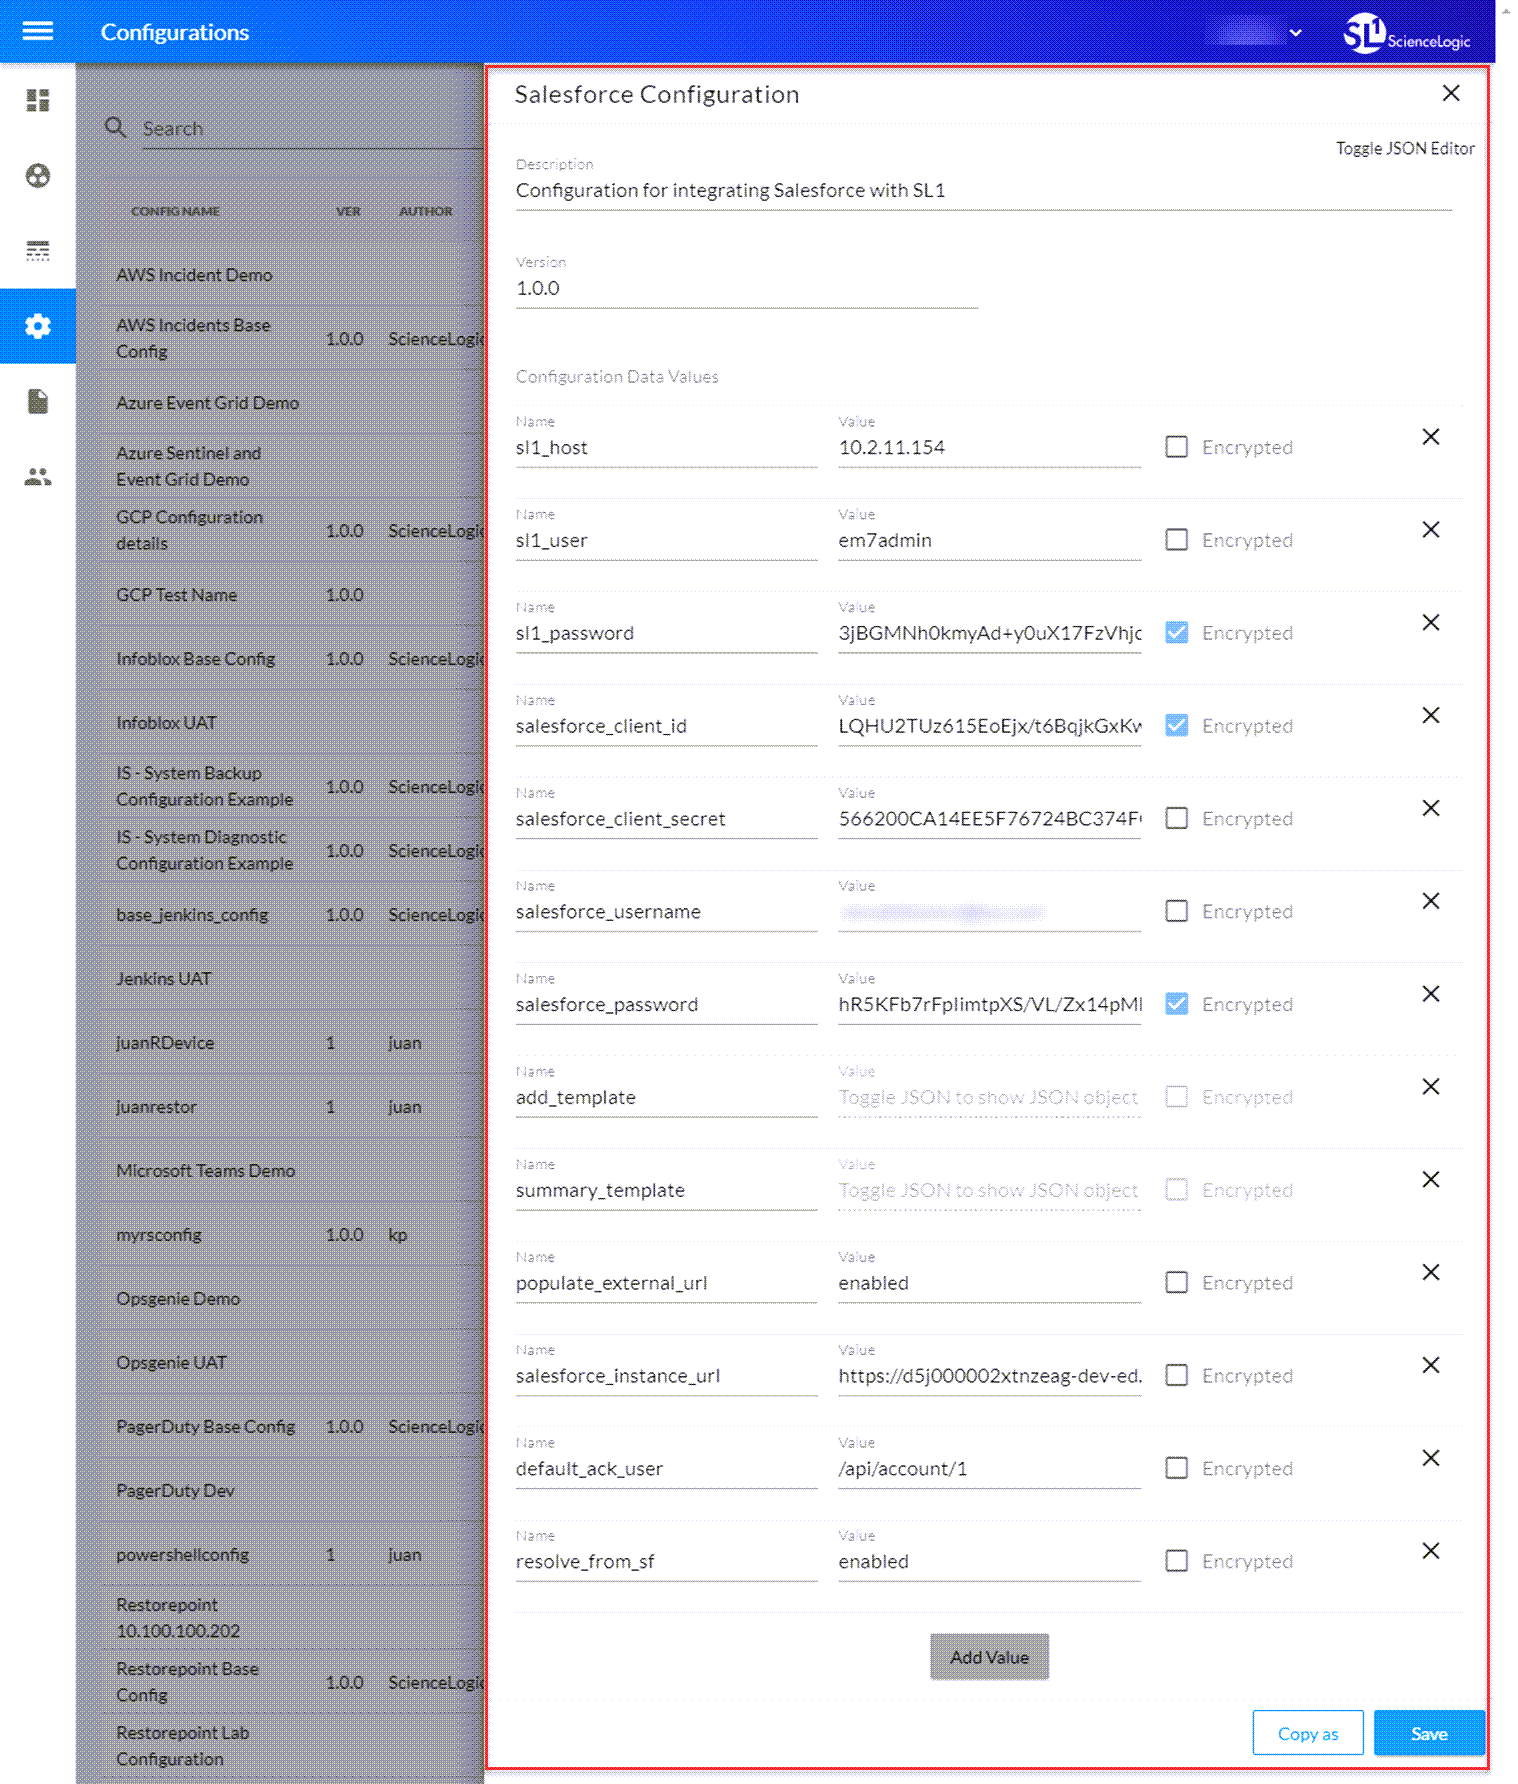Open the Copy as options
Screen dimensions: 1518x1784
pos(1307,1733)
